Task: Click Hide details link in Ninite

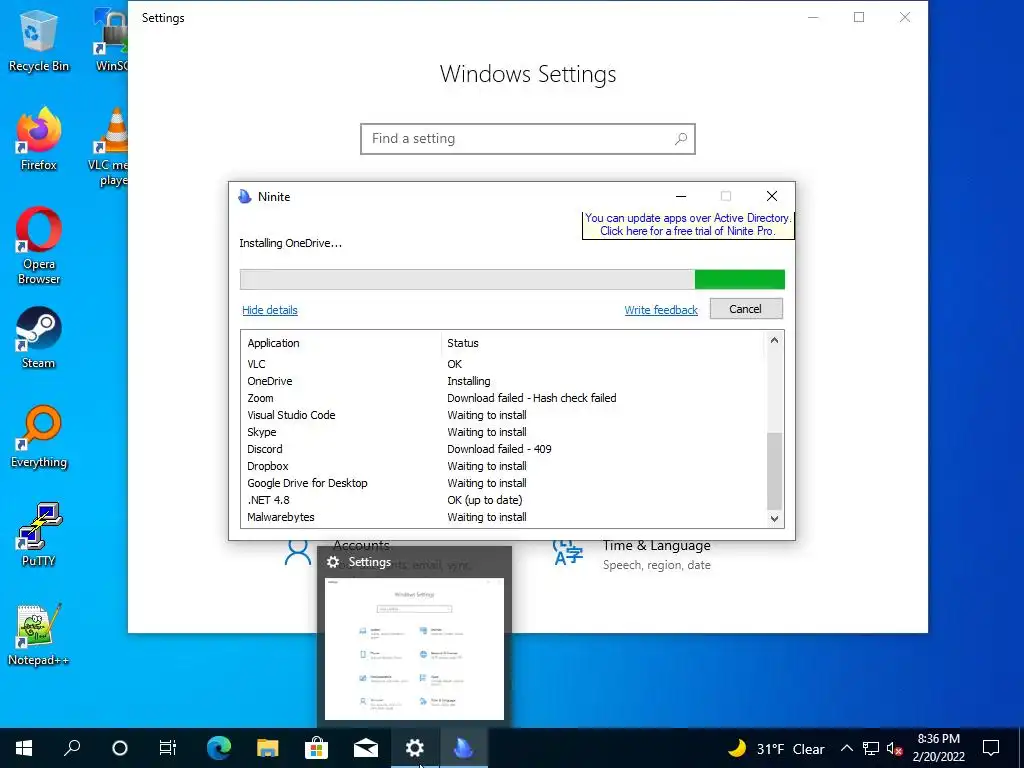Action: coord(270,310)
